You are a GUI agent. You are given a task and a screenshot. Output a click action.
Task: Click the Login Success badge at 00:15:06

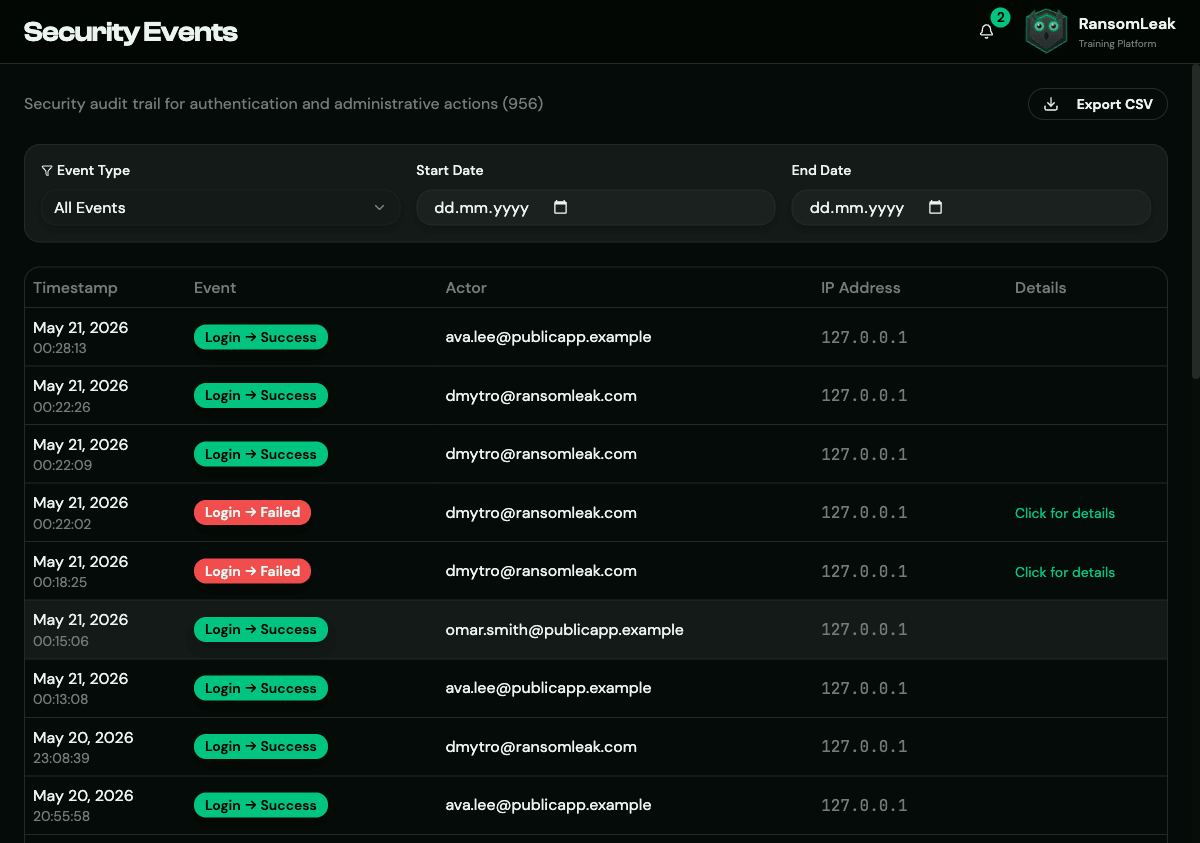point(261,629)
